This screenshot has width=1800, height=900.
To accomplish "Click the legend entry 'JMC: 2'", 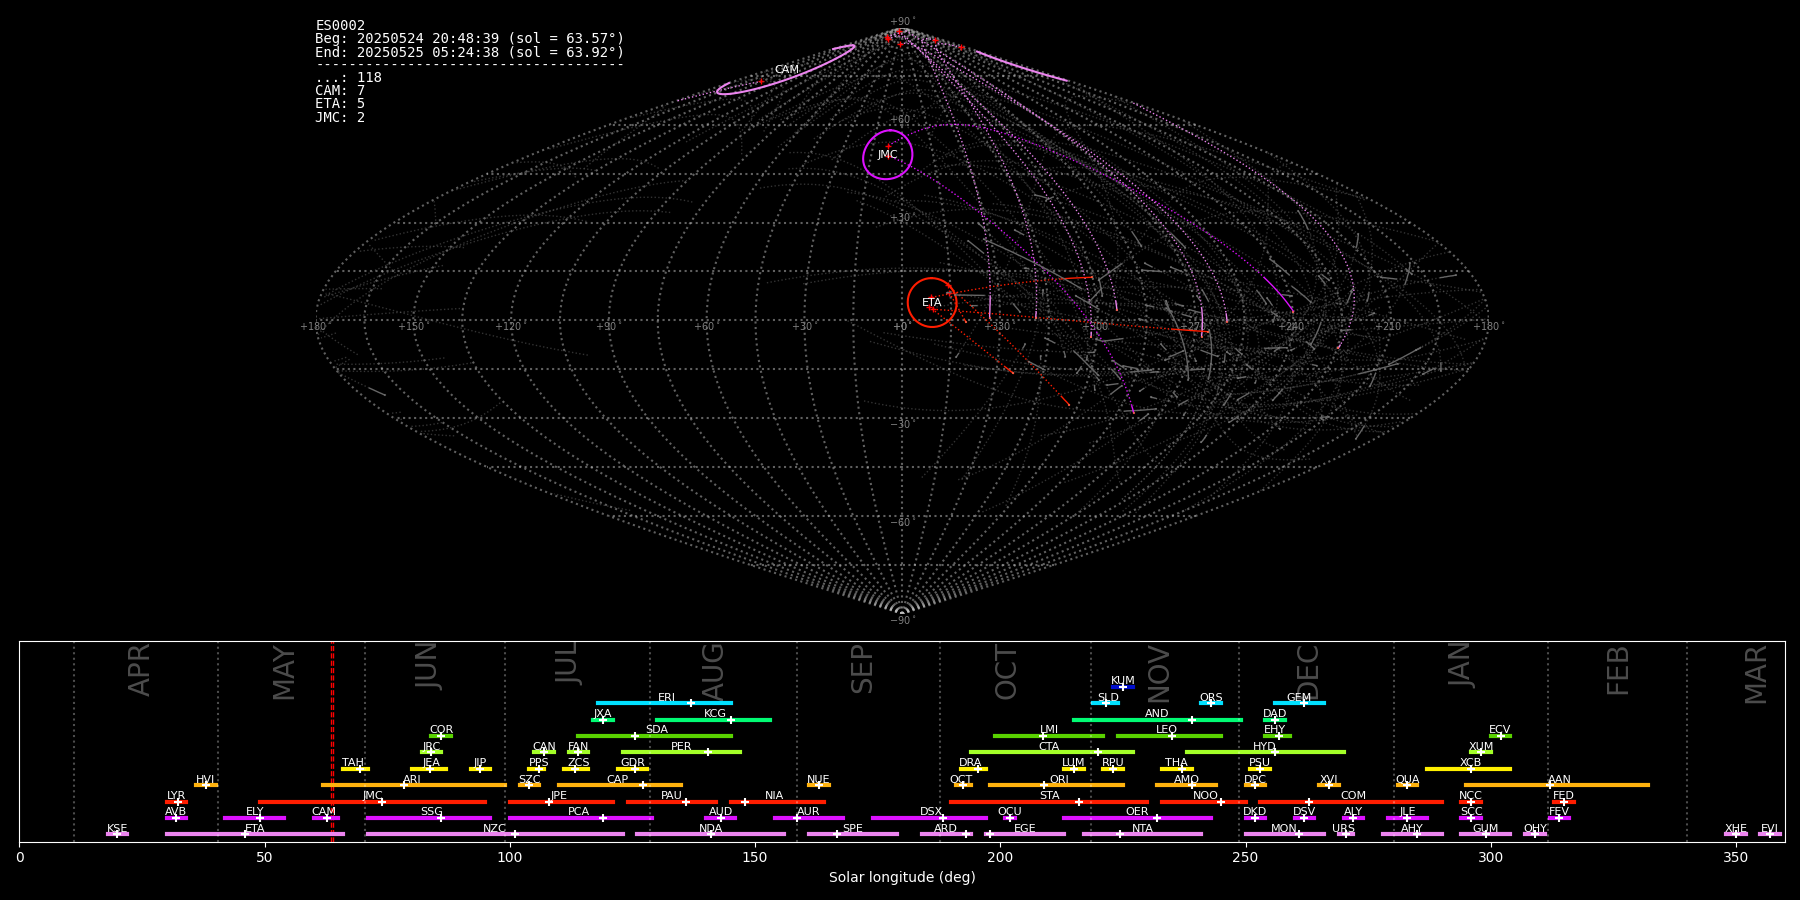I will click(x=340, y=117).
